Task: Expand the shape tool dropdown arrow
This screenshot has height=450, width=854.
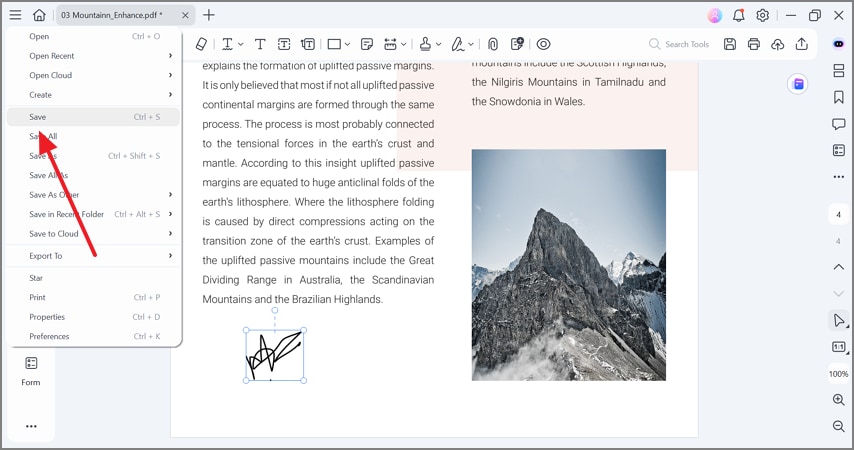Action: click(x=347, y=45)
